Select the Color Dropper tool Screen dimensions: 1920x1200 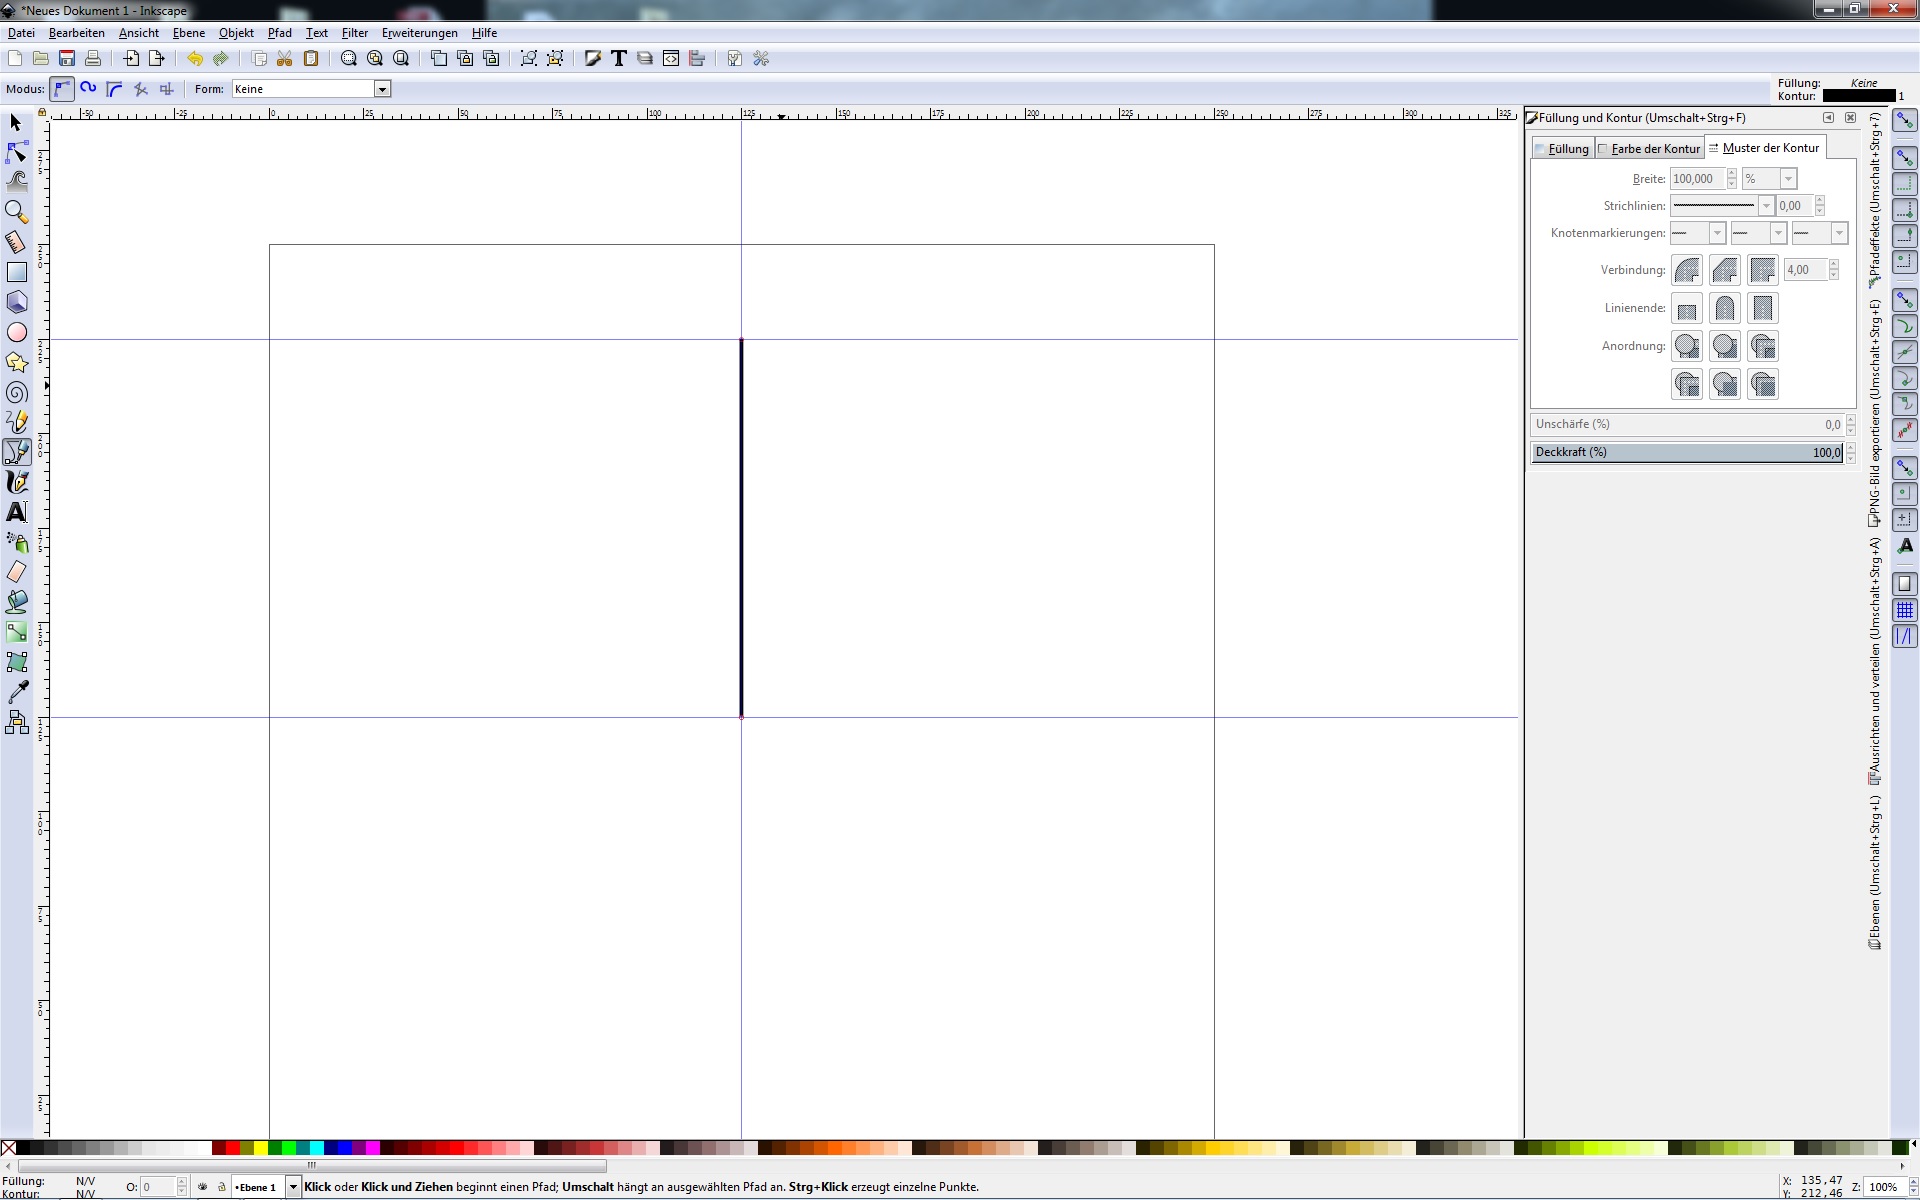pyautogui.click(x=17, y=692)
